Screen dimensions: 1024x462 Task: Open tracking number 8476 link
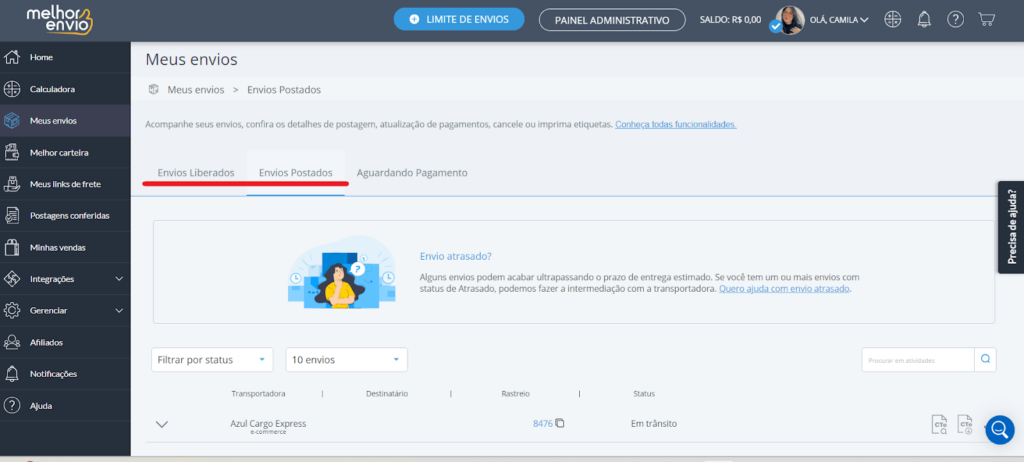coord(543,423)
